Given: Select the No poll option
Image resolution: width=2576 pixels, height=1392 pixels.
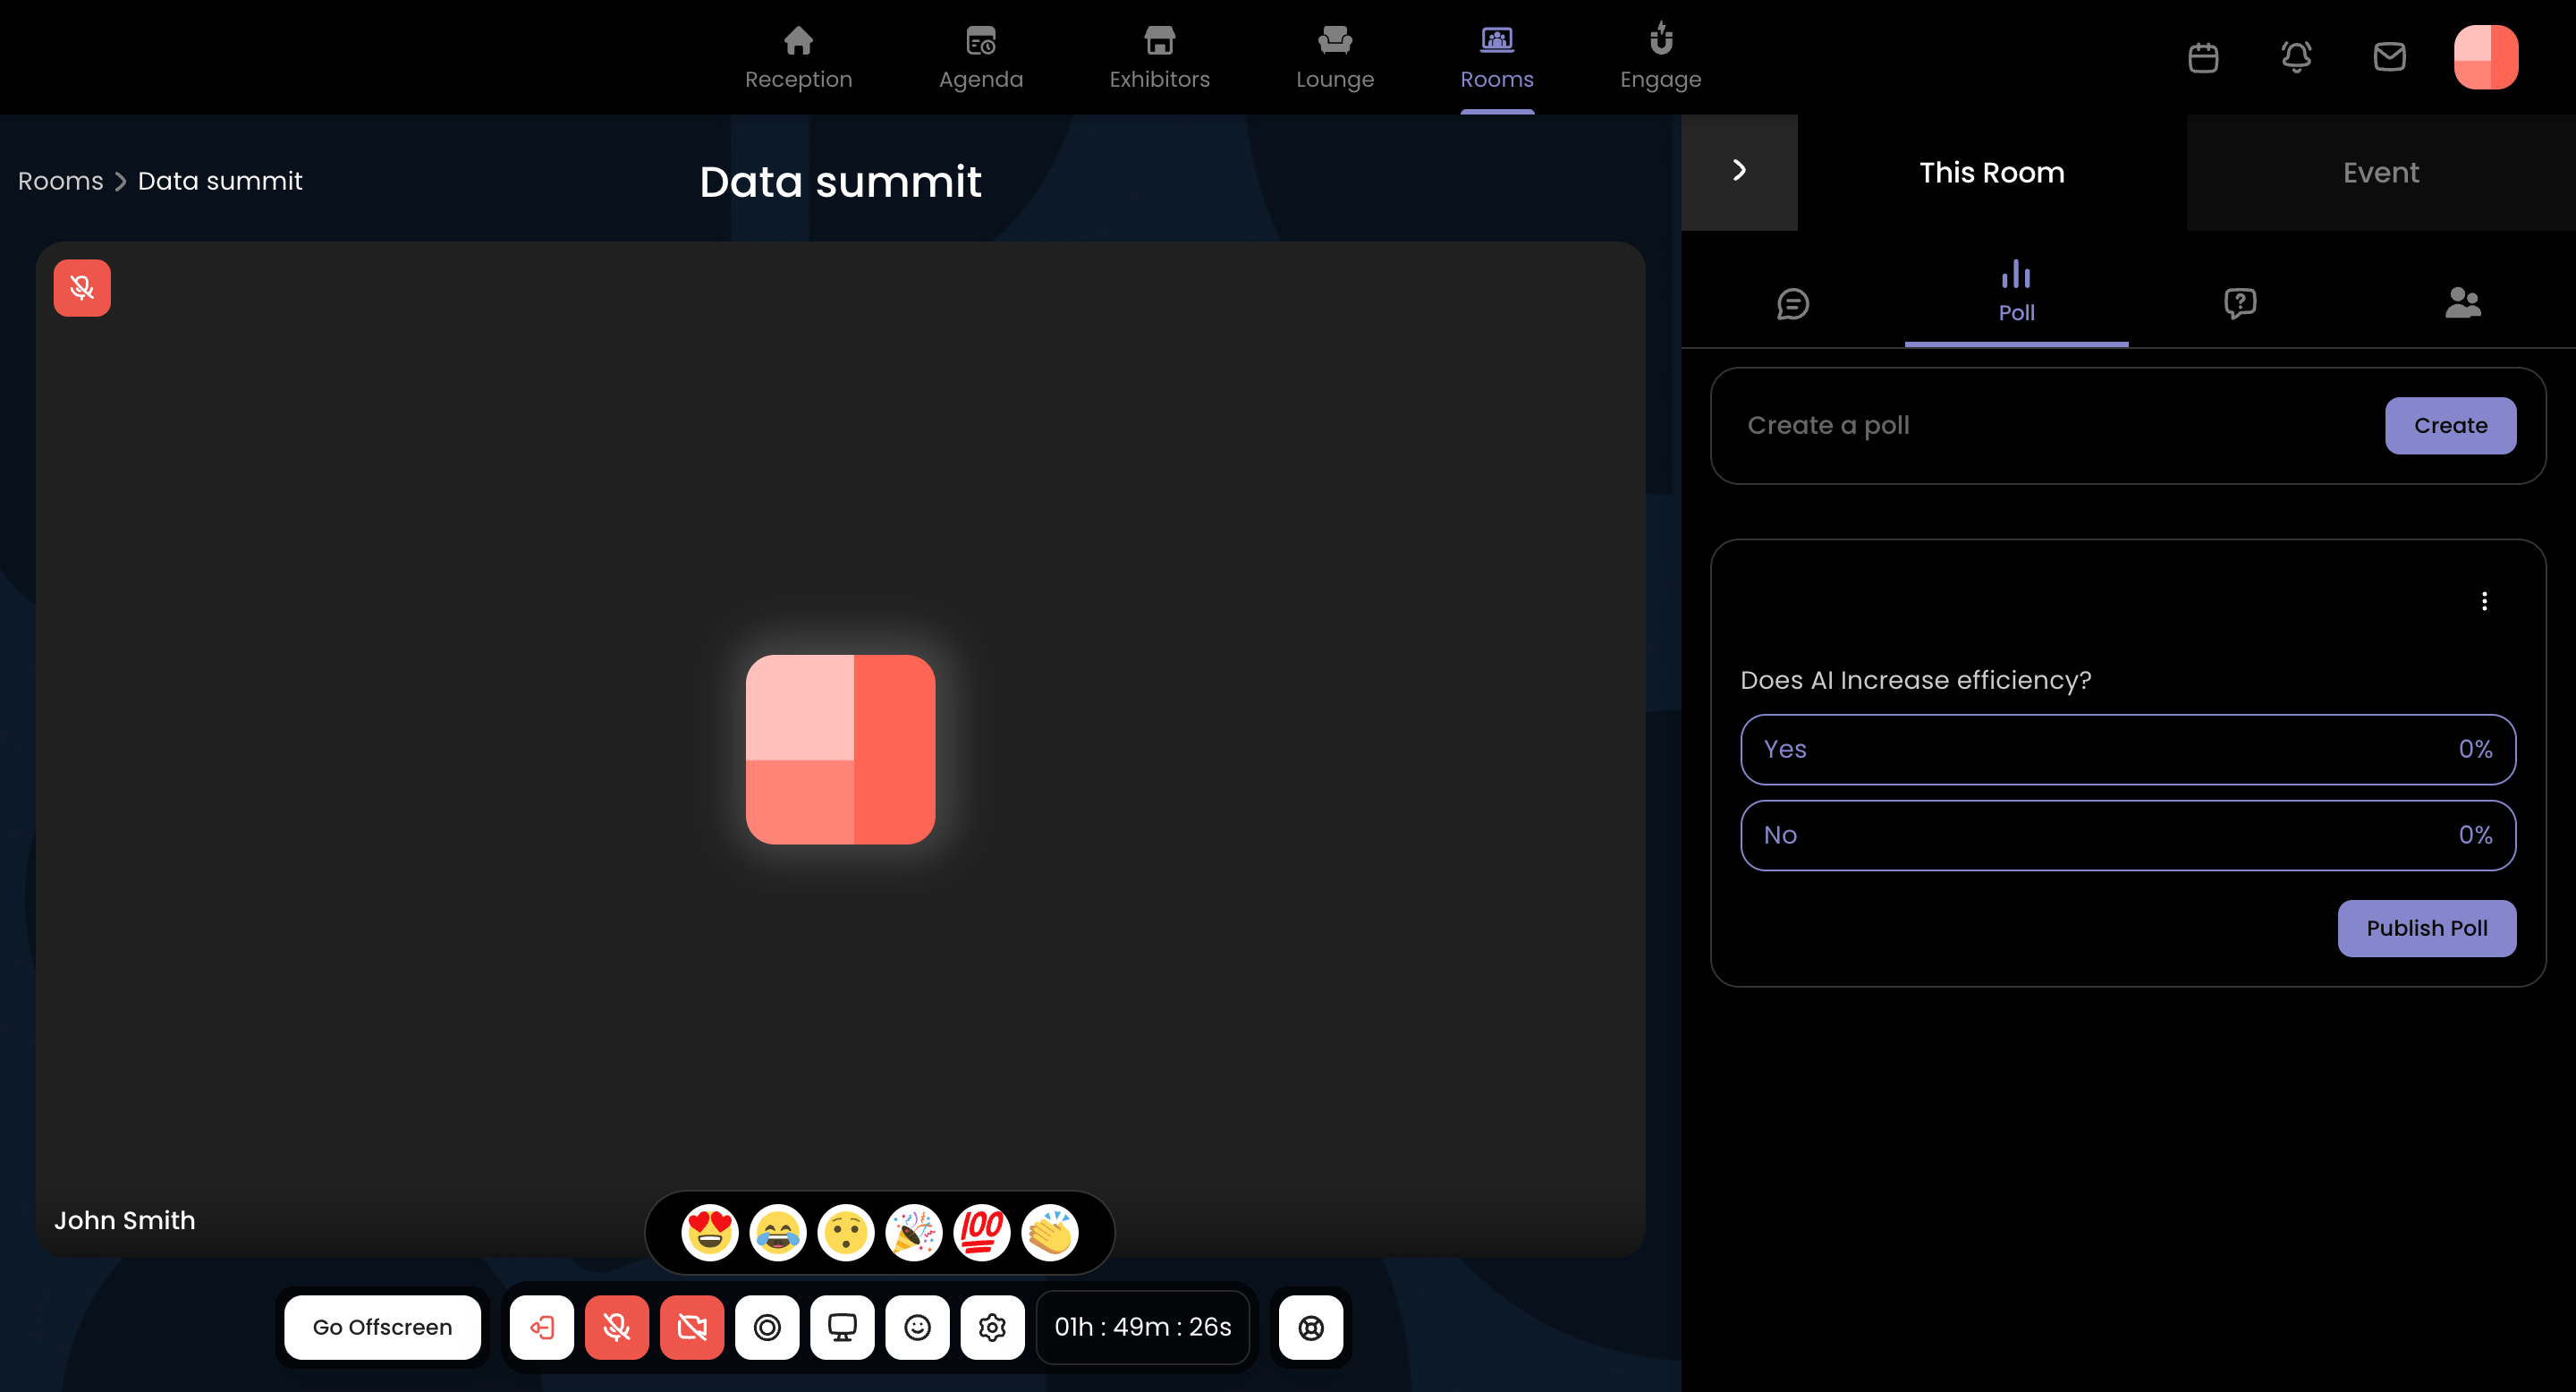Looking at the screenshot, I should [x=2128, y=835].
